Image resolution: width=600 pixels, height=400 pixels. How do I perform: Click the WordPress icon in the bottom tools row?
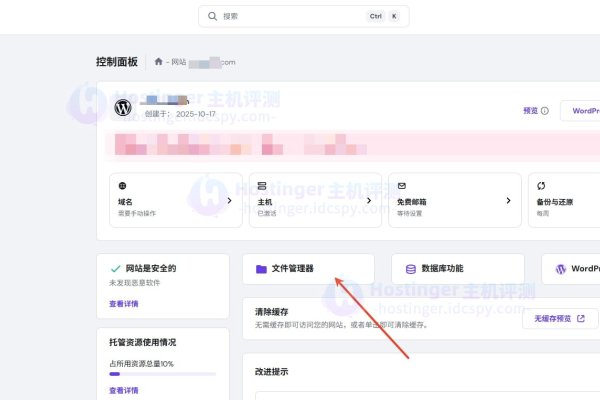click(561, 269)
